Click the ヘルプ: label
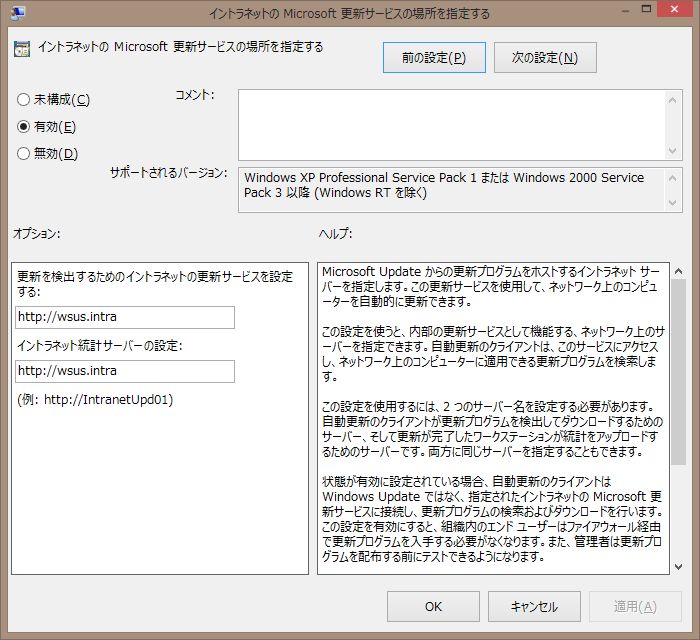Viewport: 700px width, 640px height. (335, 233)
